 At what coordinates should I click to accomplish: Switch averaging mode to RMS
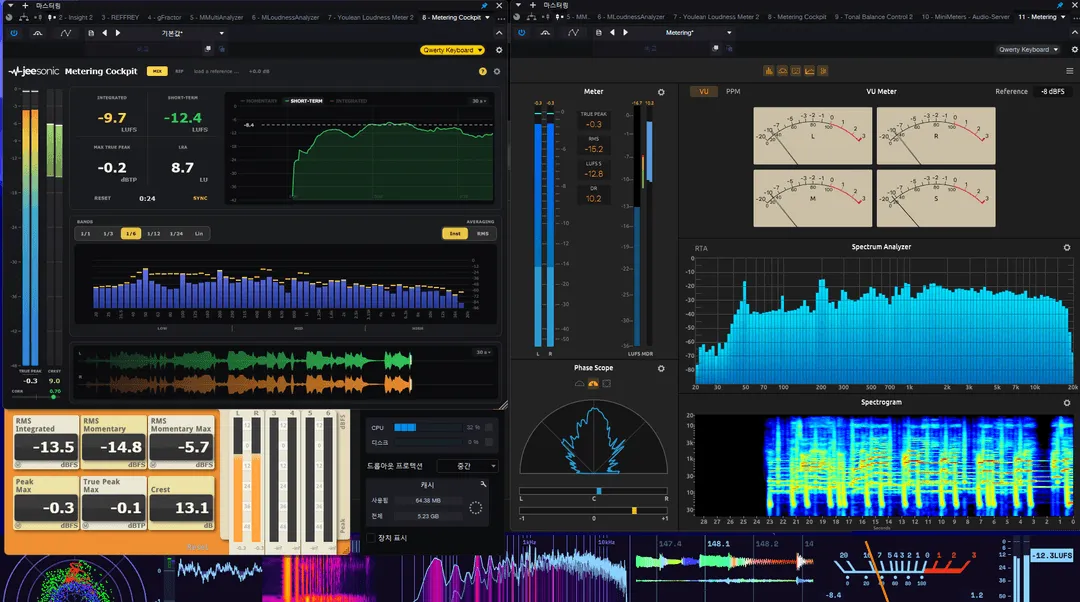tap(483, 233)
